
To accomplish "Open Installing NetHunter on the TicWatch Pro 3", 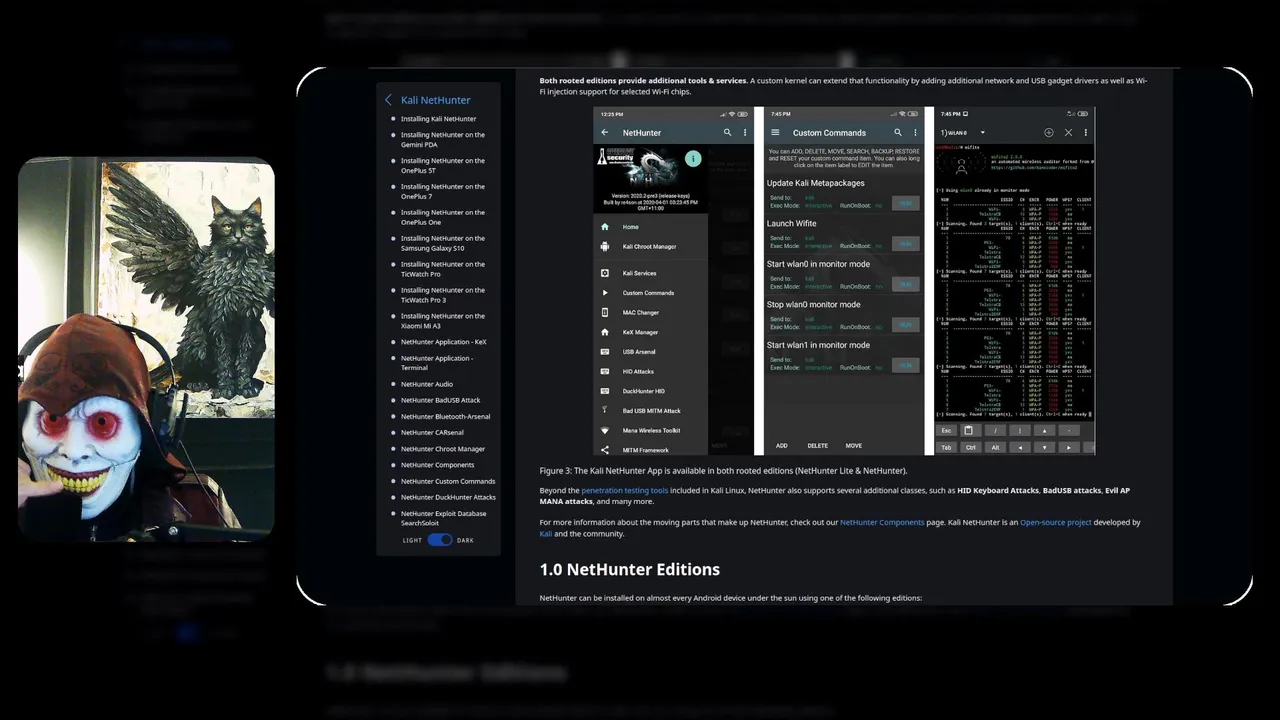I will pyautogui.click(x=443, y=295).
